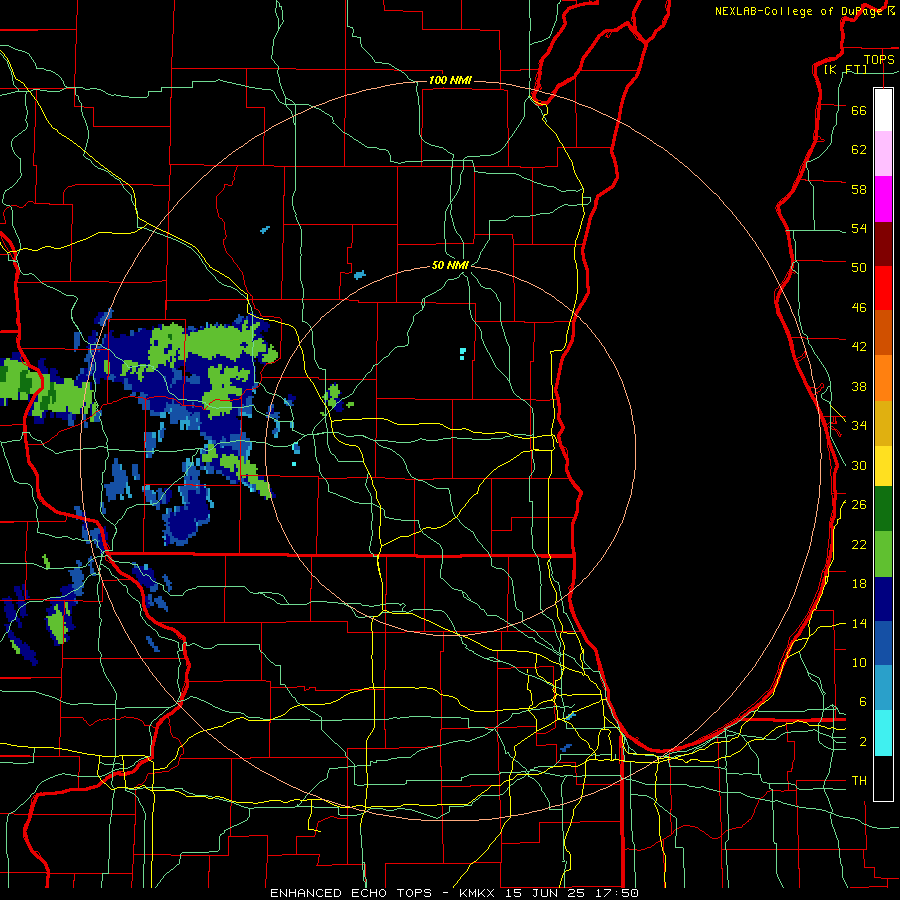Click the "50" legend value

tap(859, 268)
